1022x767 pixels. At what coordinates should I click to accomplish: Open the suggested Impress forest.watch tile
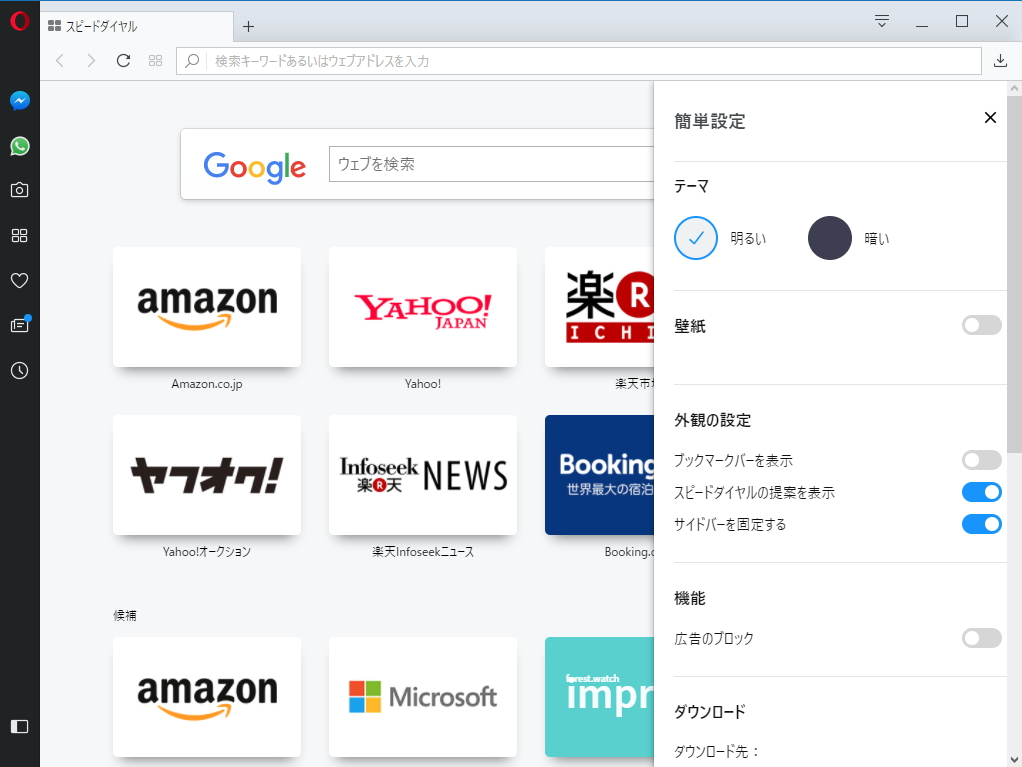600,697
